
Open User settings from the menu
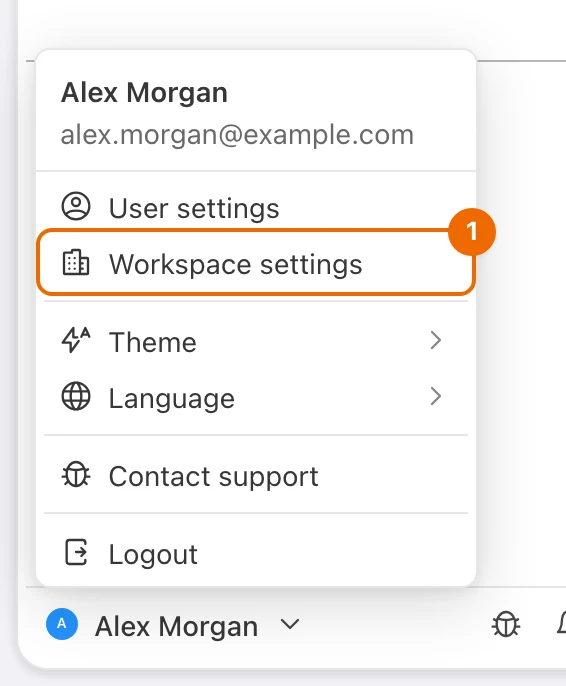(x=256, y=208)
